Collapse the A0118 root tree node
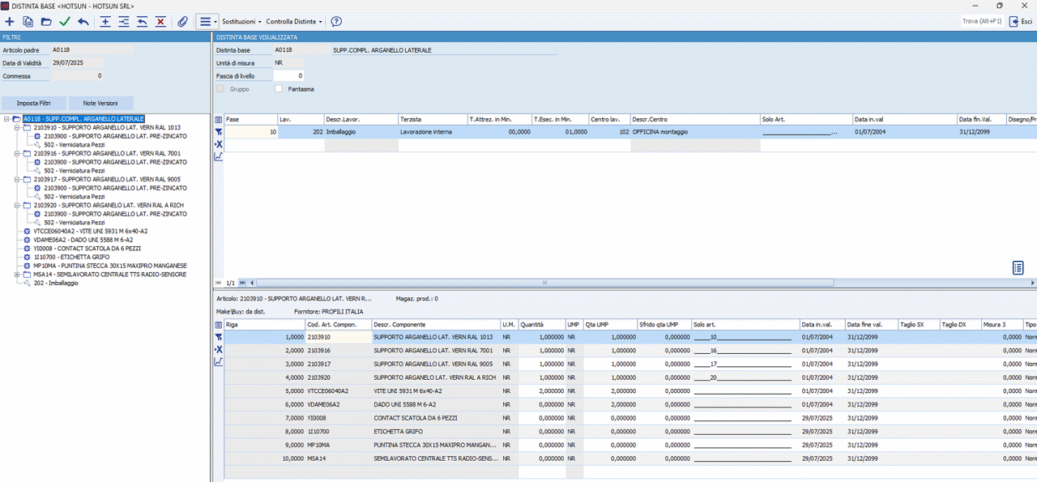 tap(7, 119)
